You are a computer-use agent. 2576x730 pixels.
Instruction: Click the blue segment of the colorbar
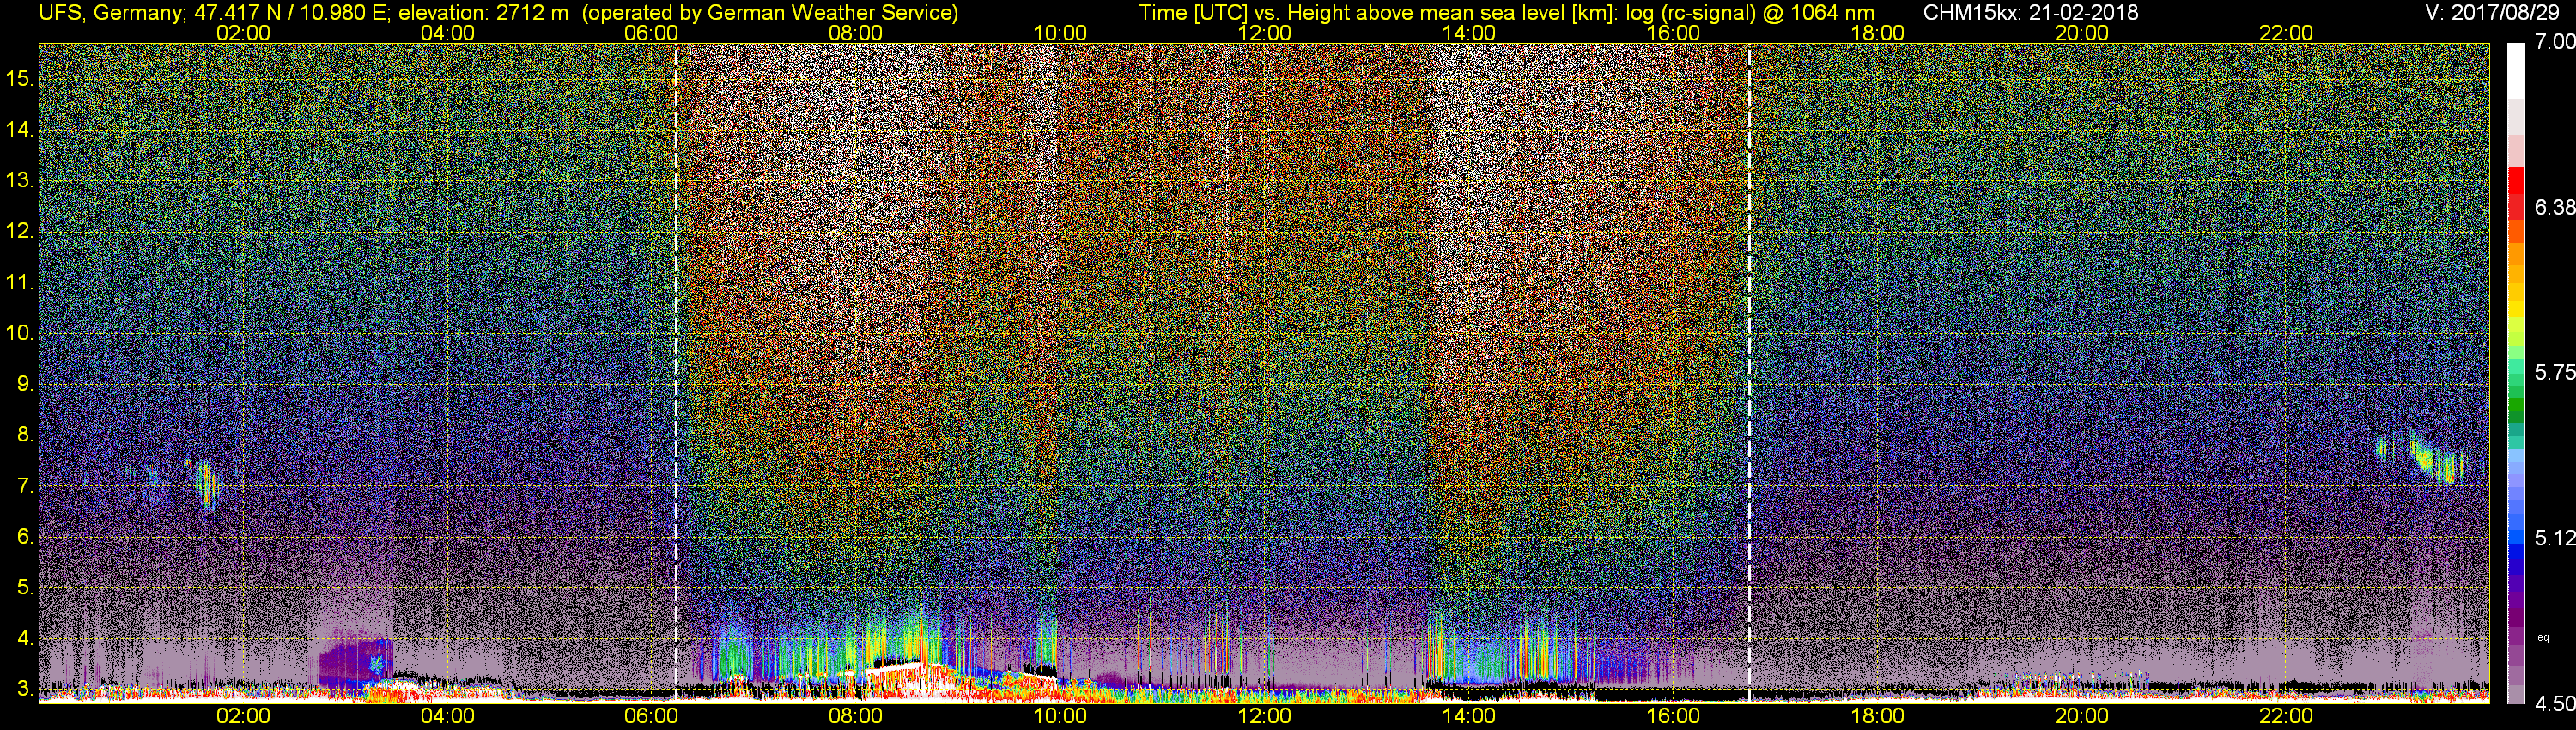(2516, 552)
